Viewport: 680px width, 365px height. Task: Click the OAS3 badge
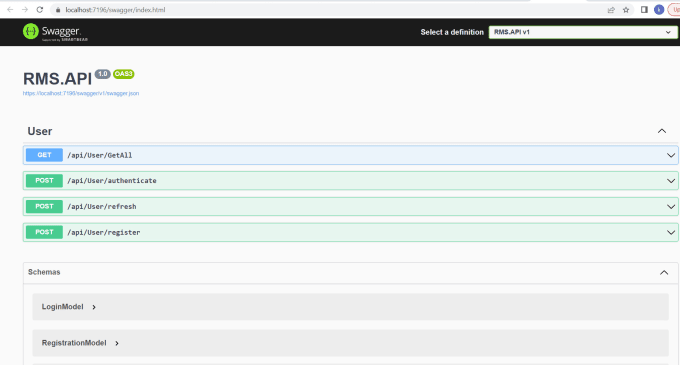tap(124, 74)
